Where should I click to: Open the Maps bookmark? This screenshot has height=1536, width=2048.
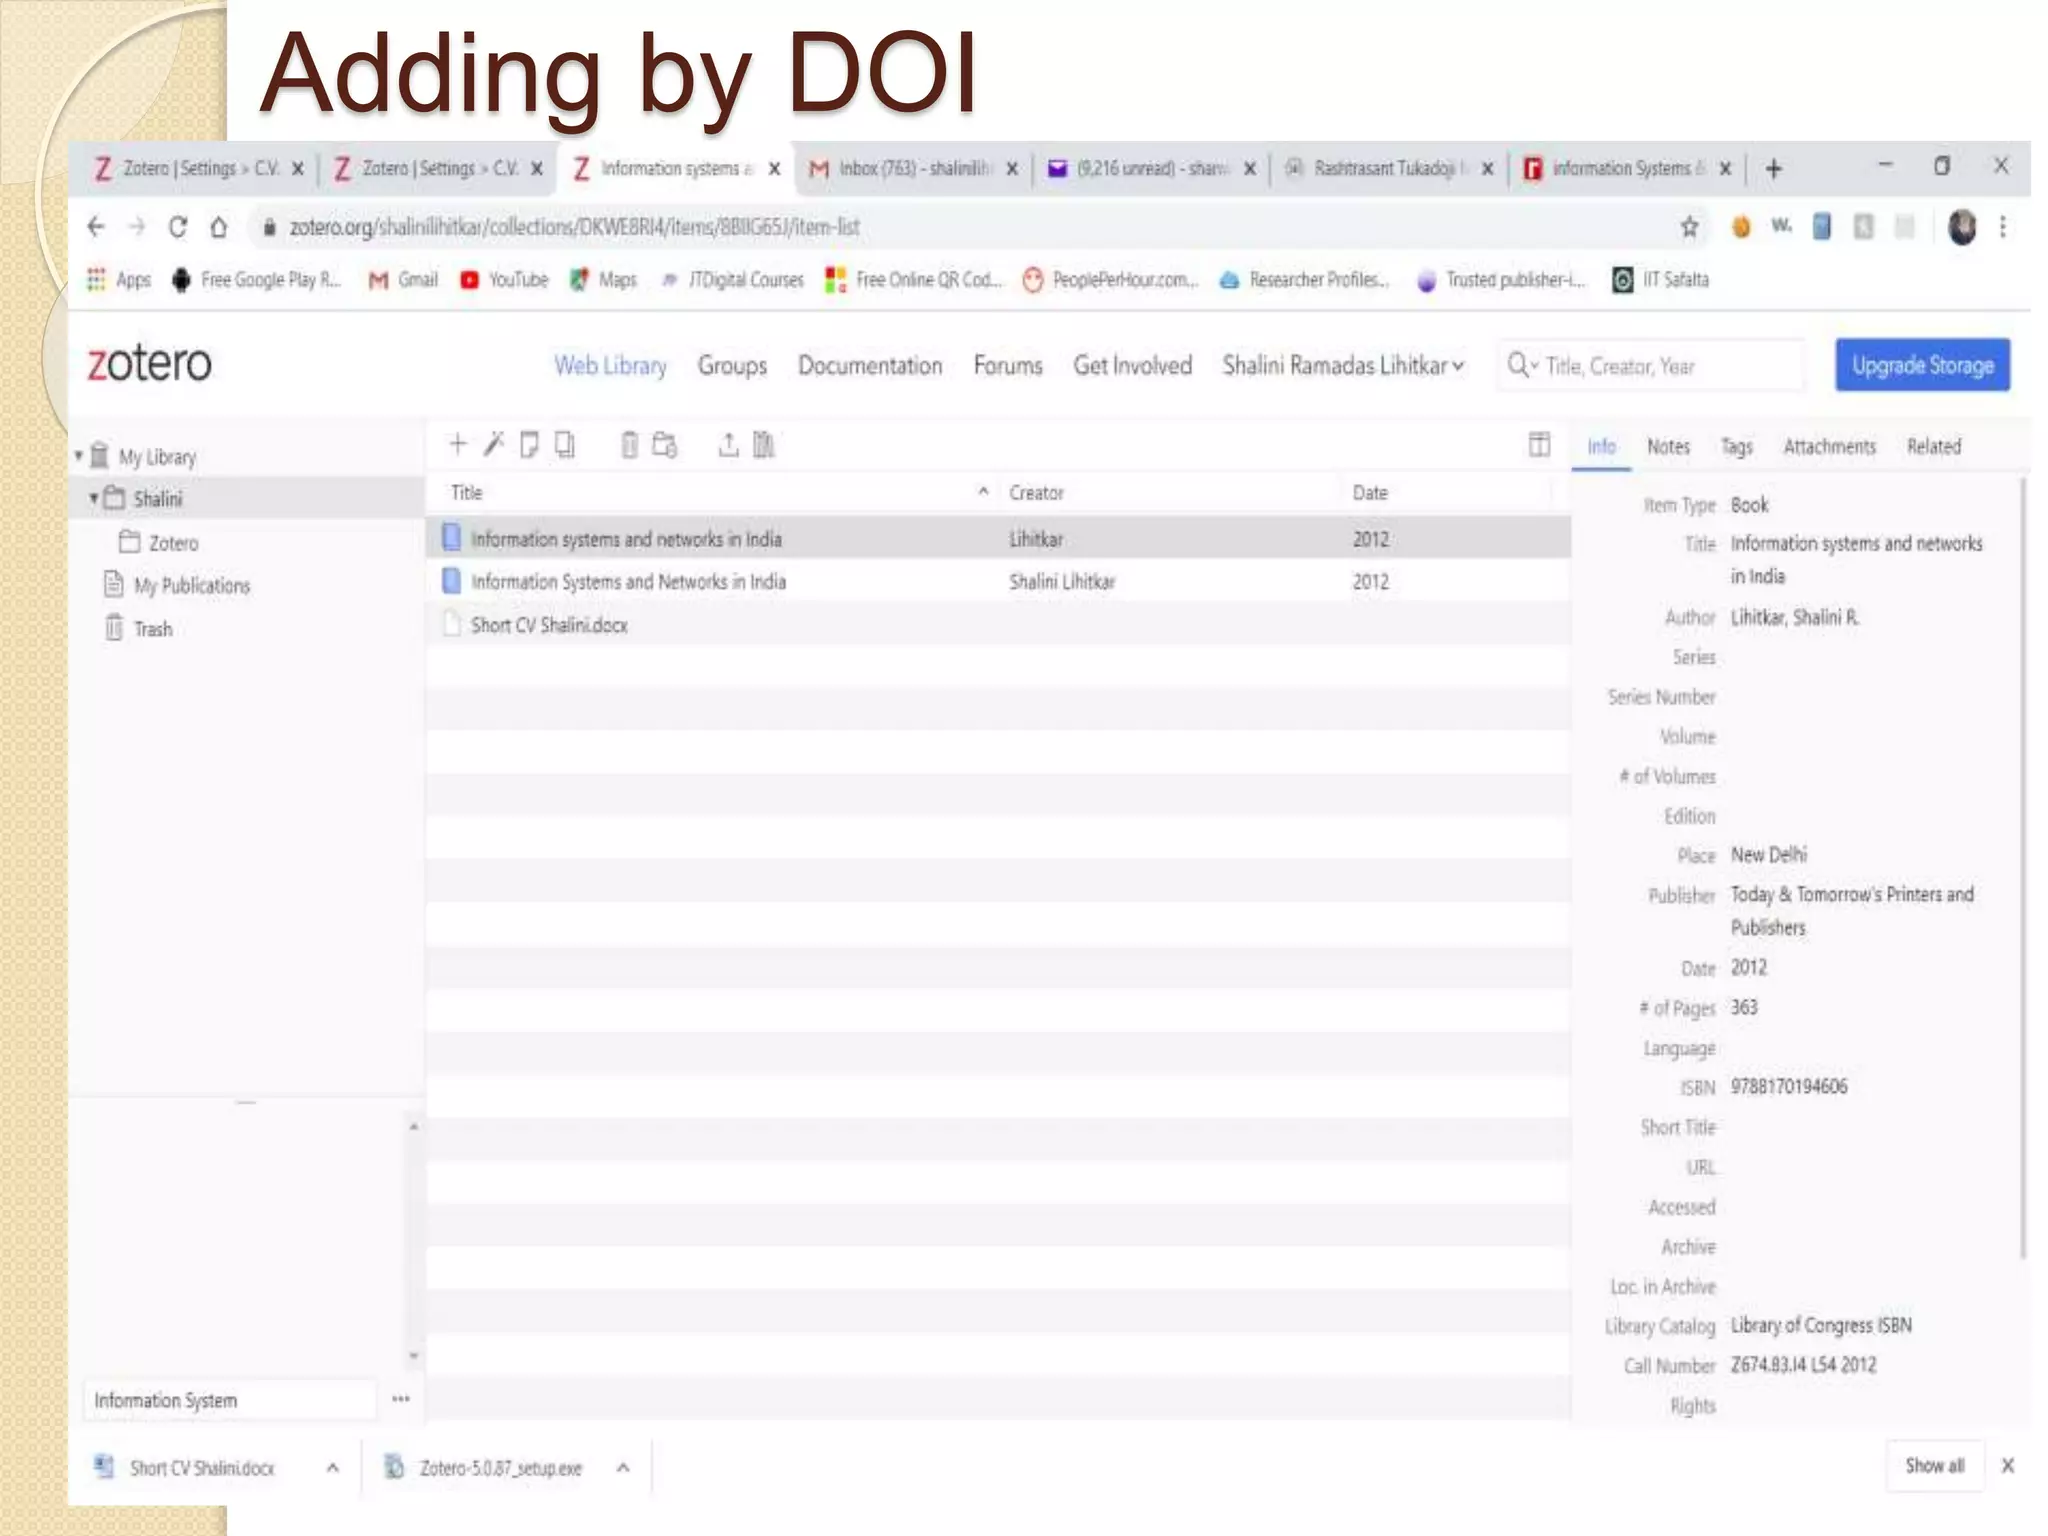(x=603, y=280)
